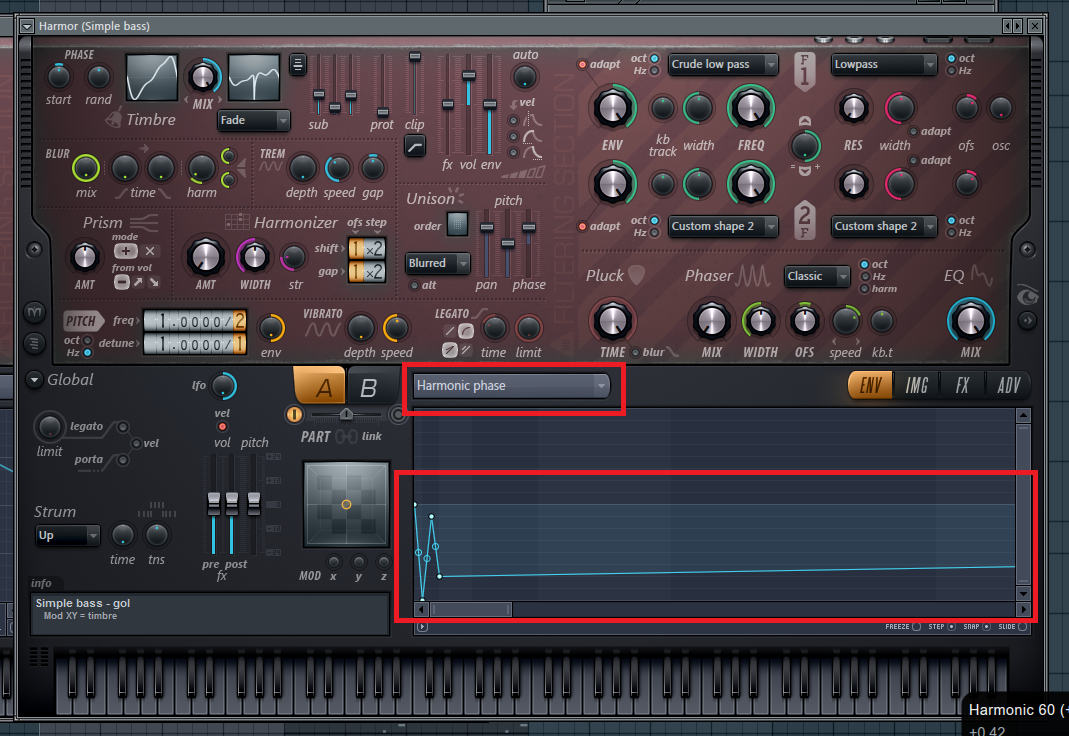Click the vibrato depth knob
1069x736 pixels.
(x=360, y=328)
